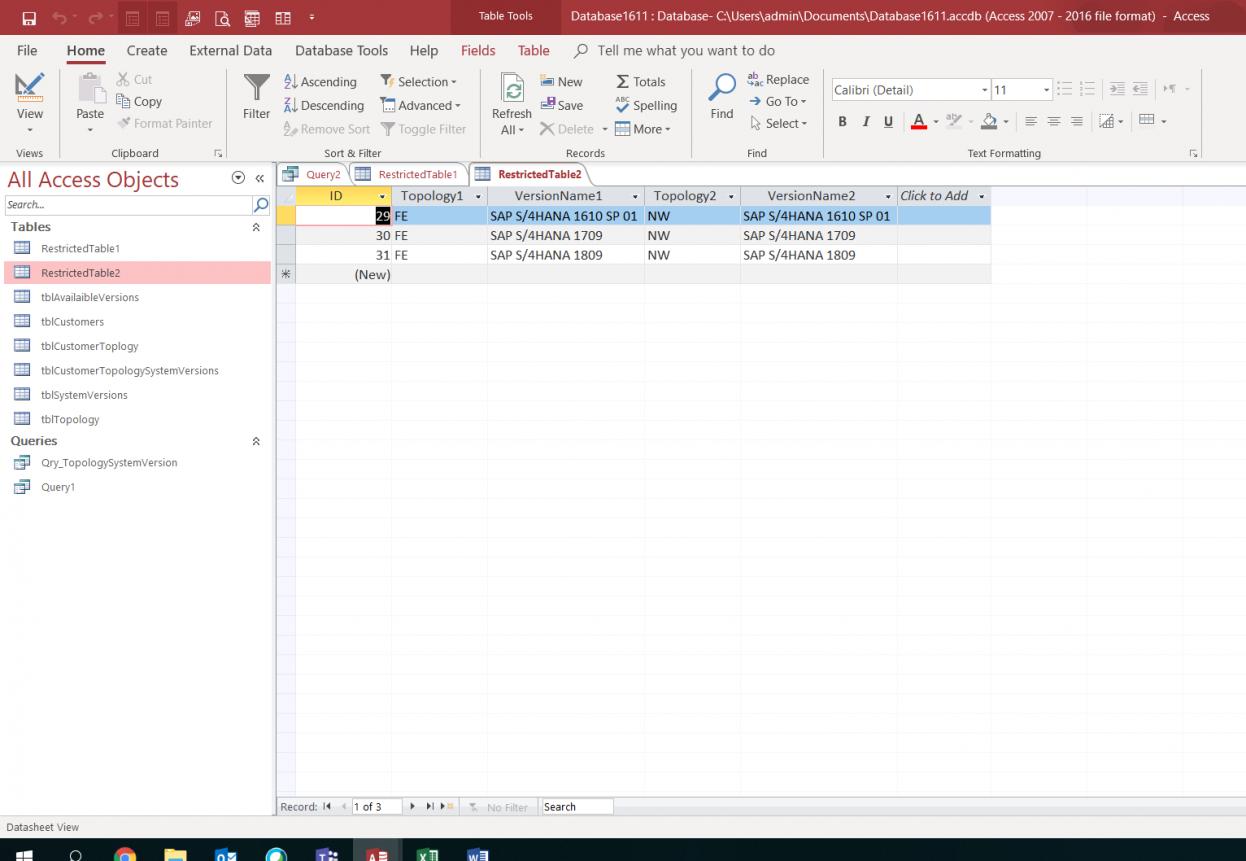1246x861 pixels.
Task: Click the record navigator Search box
Action: pyautogui.click(x=576, y=807)
